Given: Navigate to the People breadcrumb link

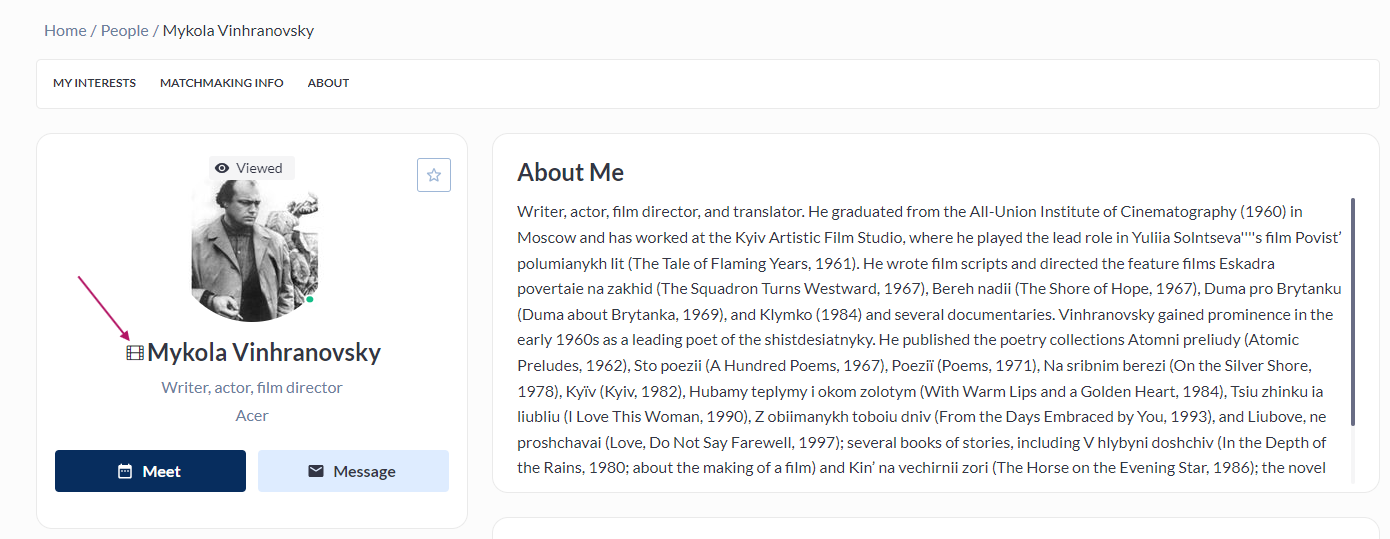Looking at the screenshot, I should pyautogui.click(x=125, y=31).
